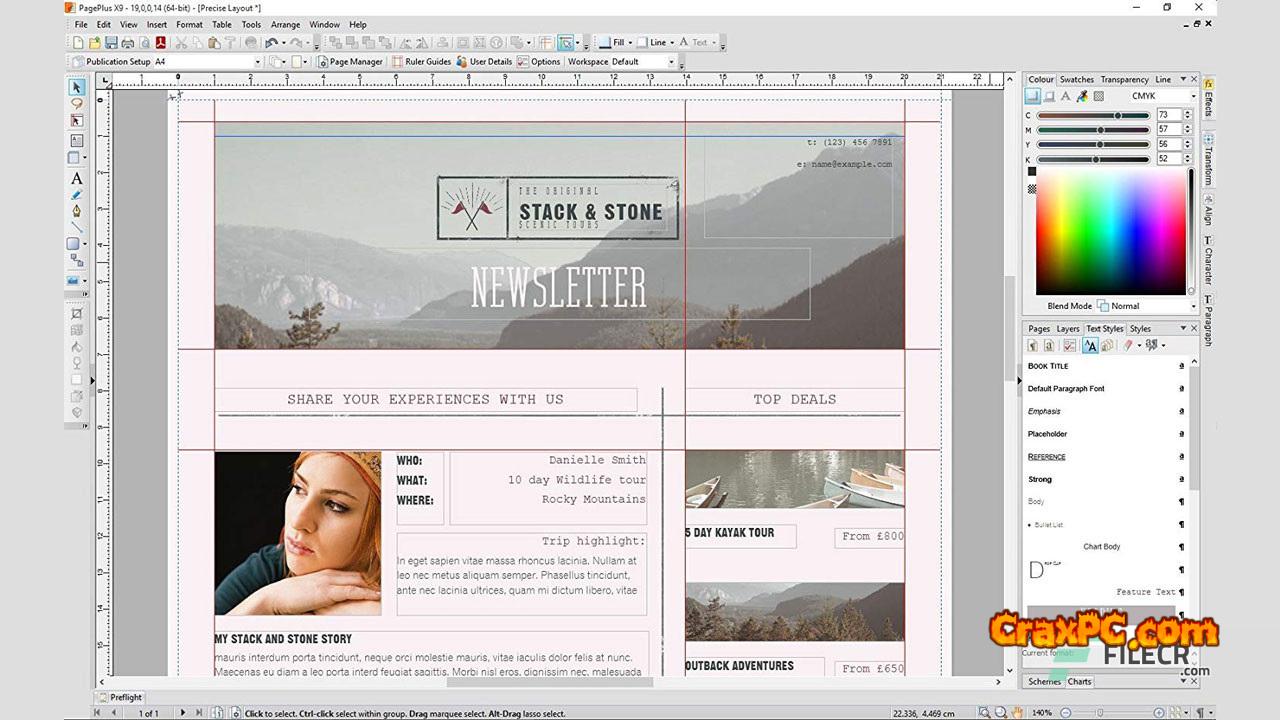Select the Pointer tool
This screenshot has width=1280, height=720.
(77, 88)
